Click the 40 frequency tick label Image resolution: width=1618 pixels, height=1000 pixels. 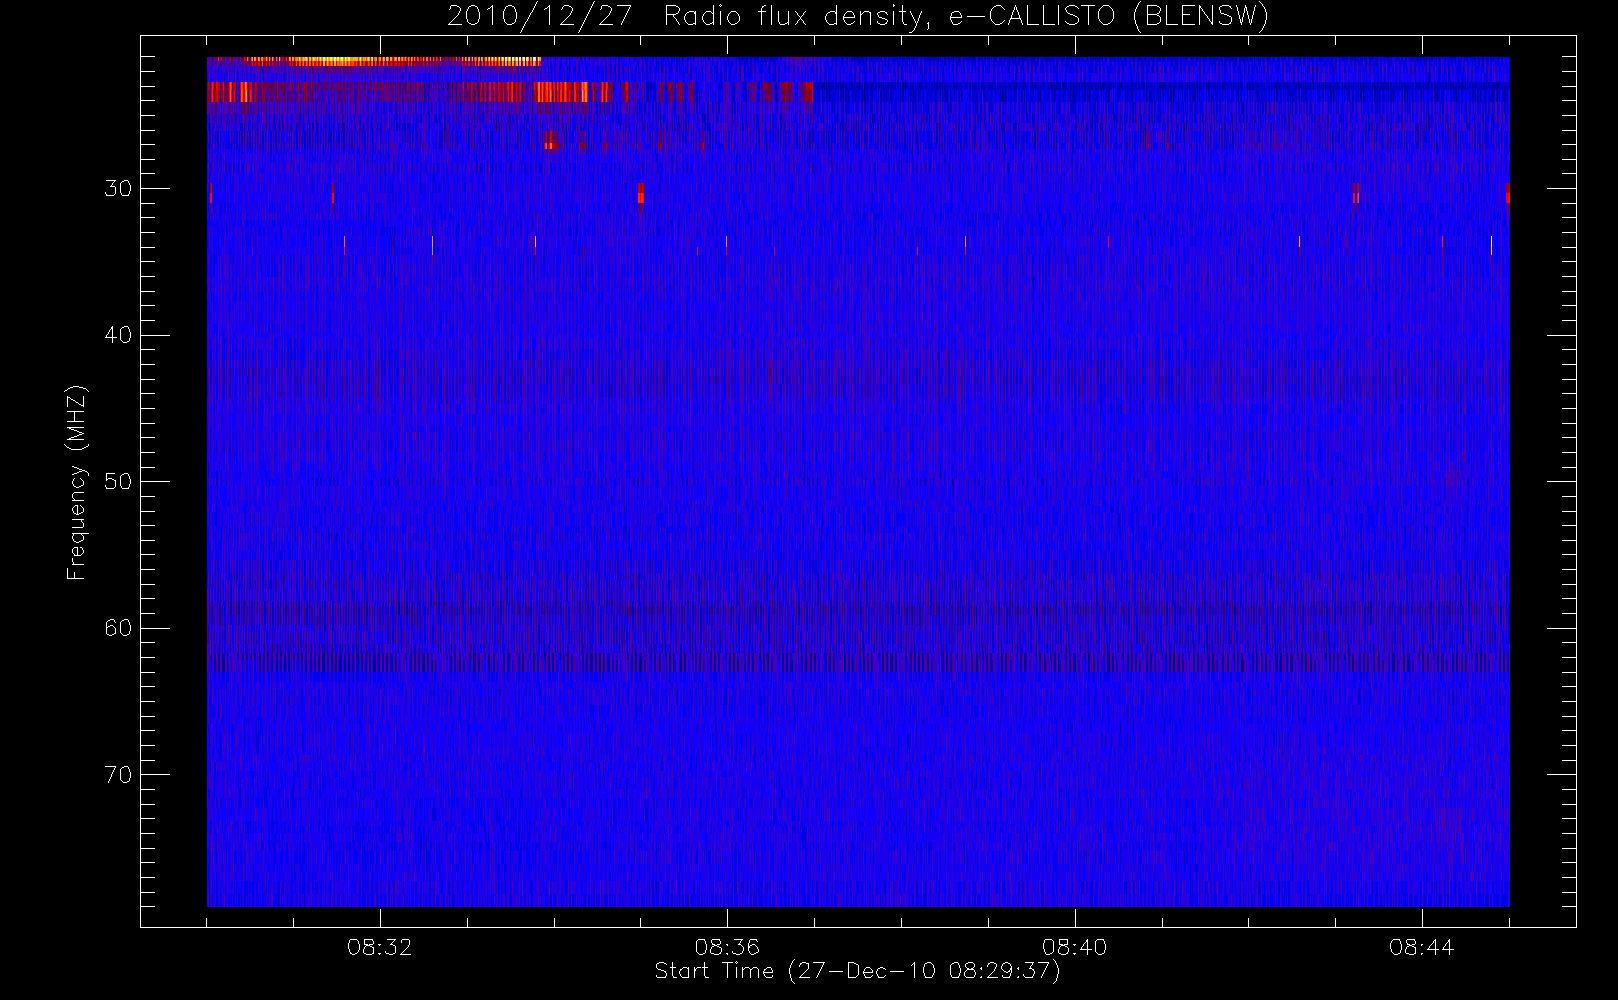pos(118,335)
